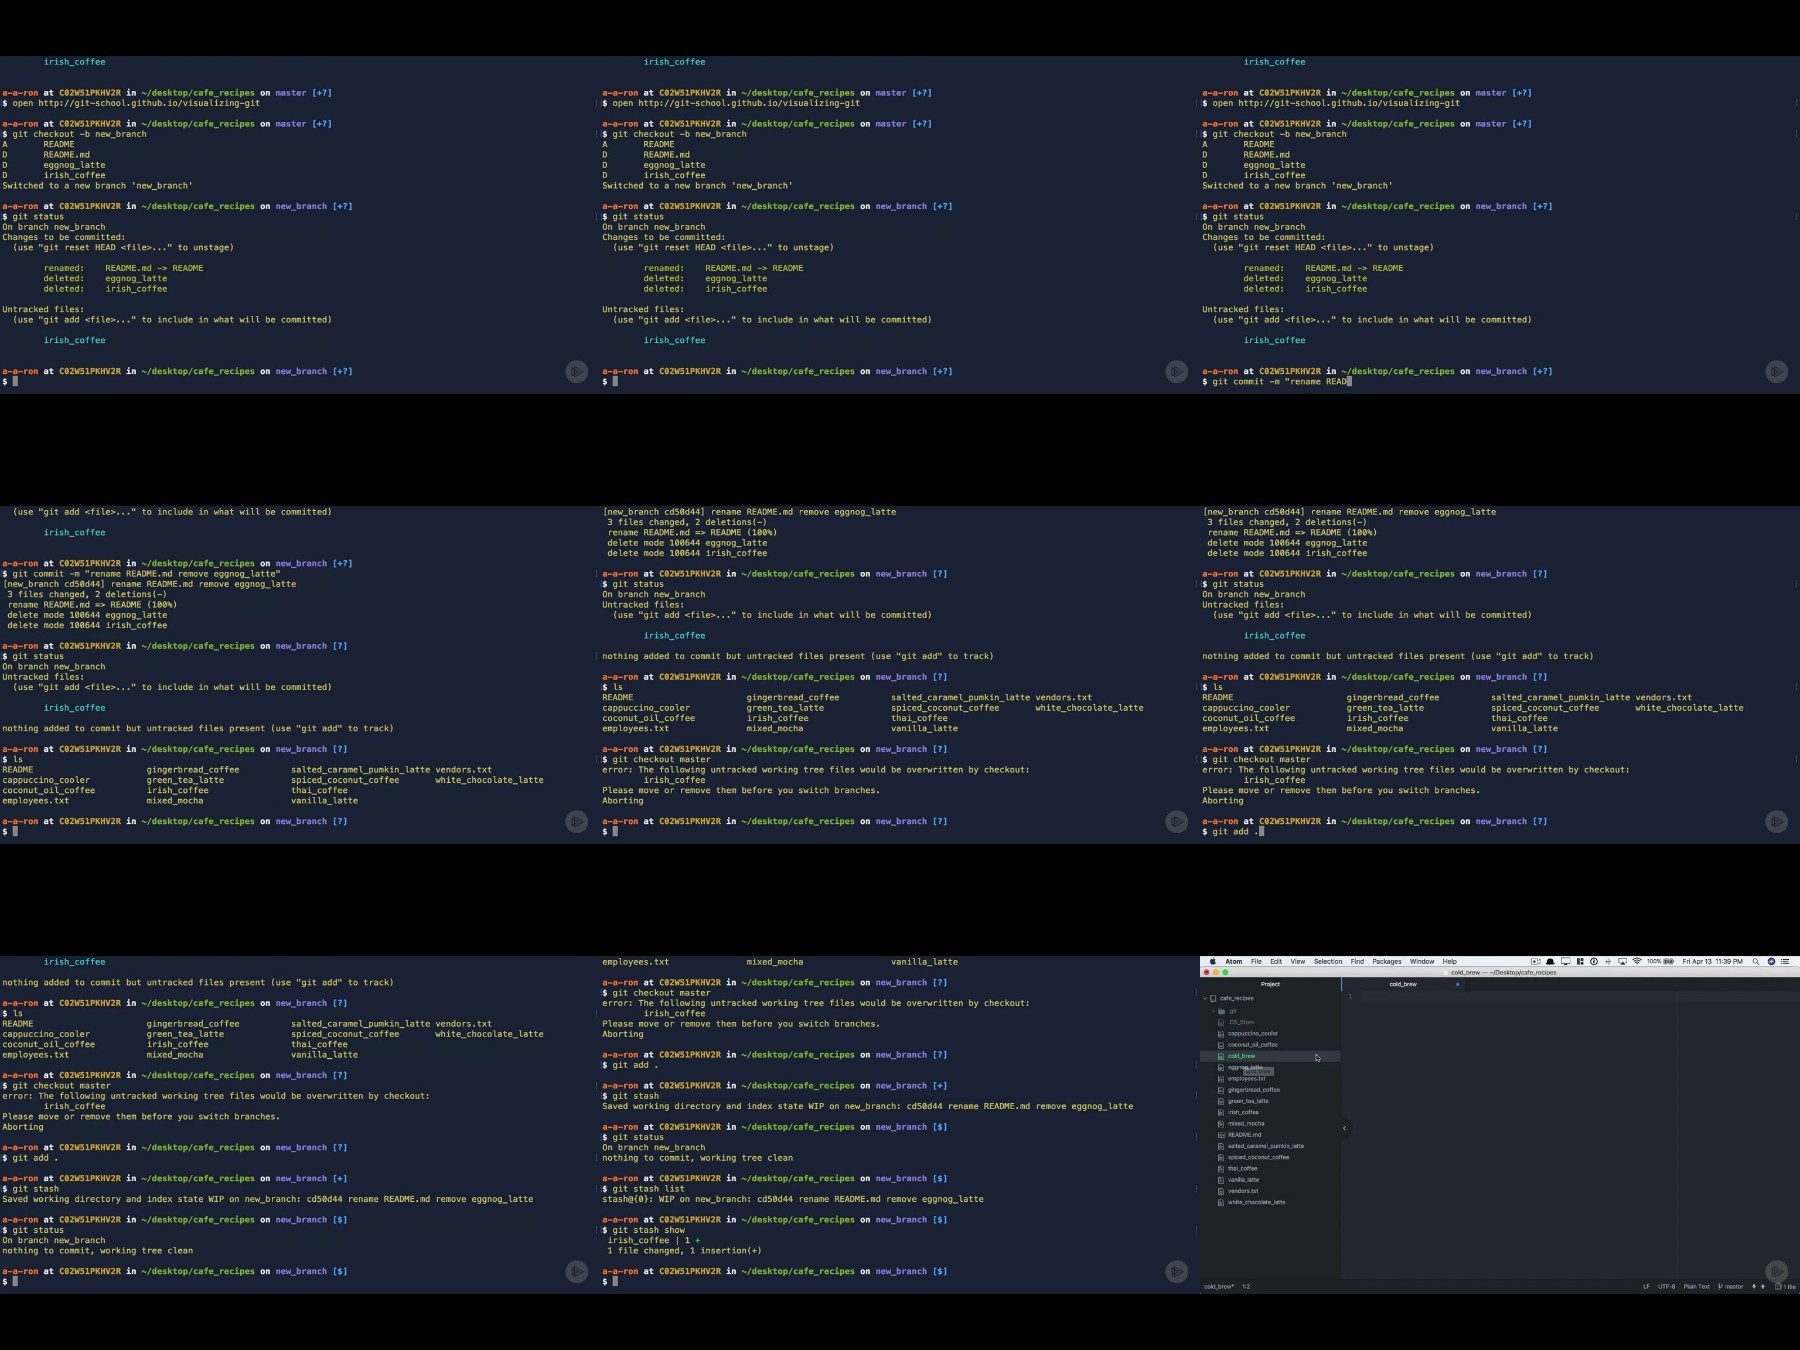1800x1350 pixels.
Task: Click the 1:2 cursor position in status bar
Action: click(x=1246, y=1287)
